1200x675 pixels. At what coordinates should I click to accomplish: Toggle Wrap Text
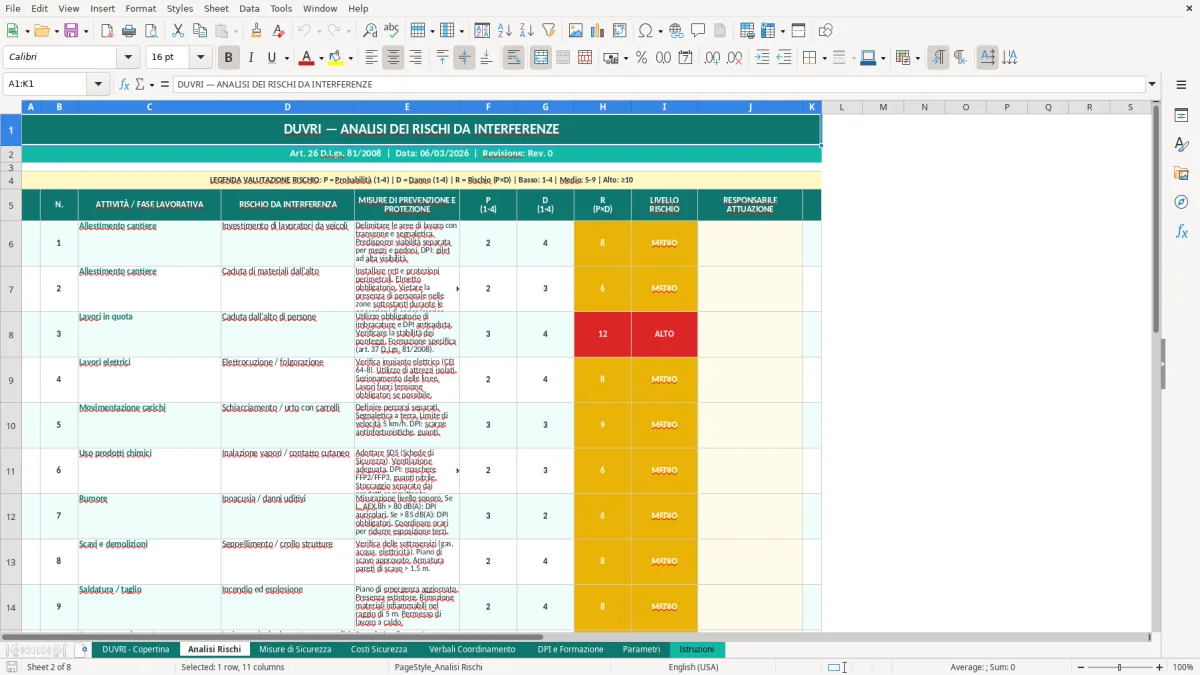tap(513, 58)
